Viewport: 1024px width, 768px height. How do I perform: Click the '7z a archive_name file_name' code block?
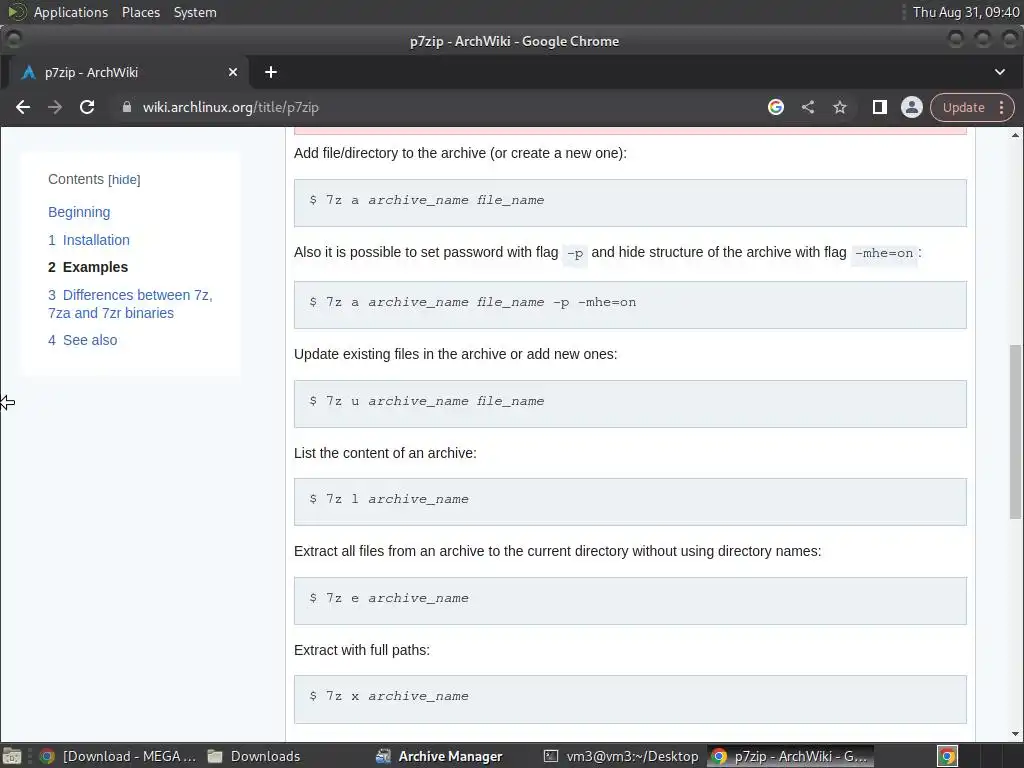[630, 202]
